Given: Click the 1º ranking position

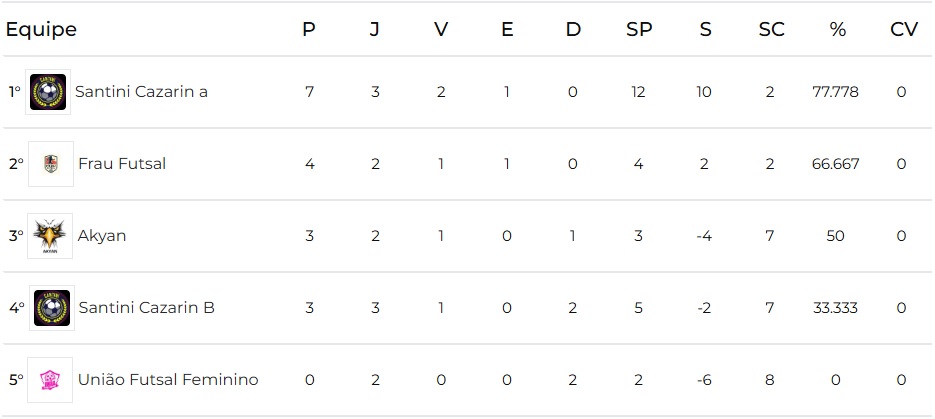Looking at the screenshot, I should [15, 92].
